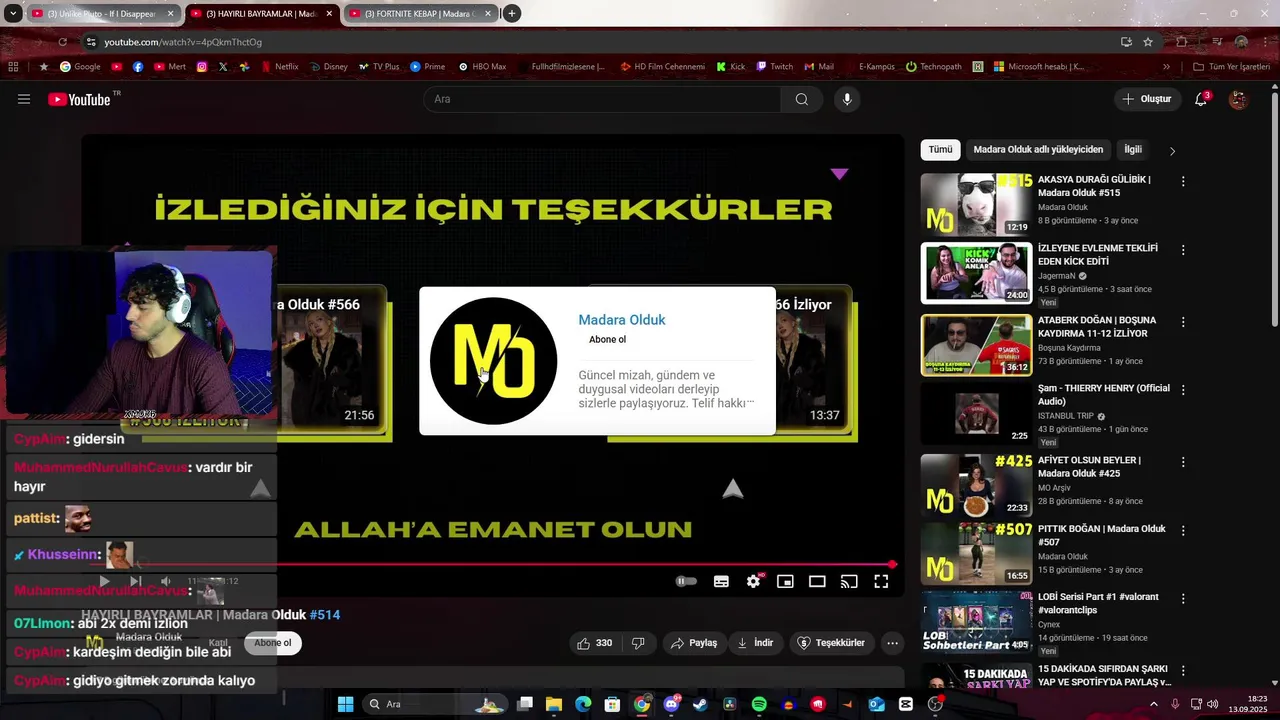Enable the miniplayer mode
Viewport: 1280px width, 720px height.
pos(786,581)
